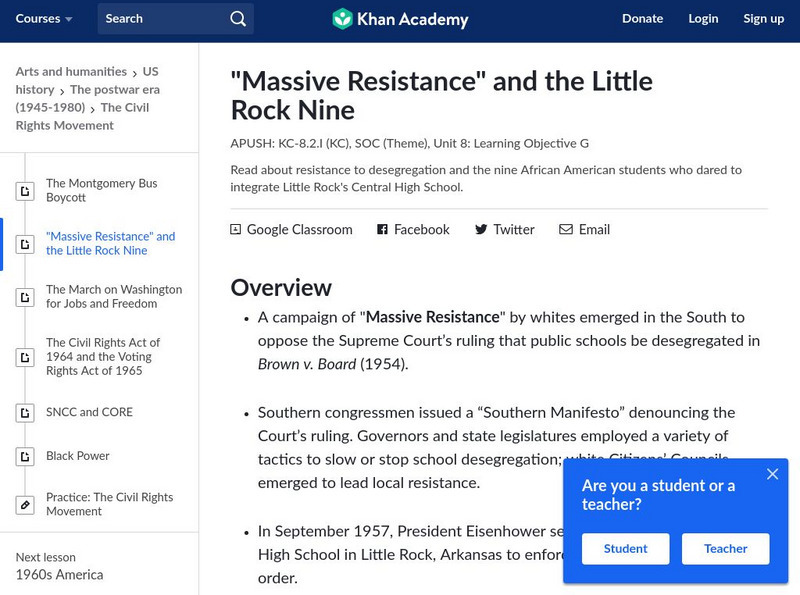Click article icon beside Montgomery Bus Boycott
The width and height of the screenshot is (800, 595).
tap(24, 190)
